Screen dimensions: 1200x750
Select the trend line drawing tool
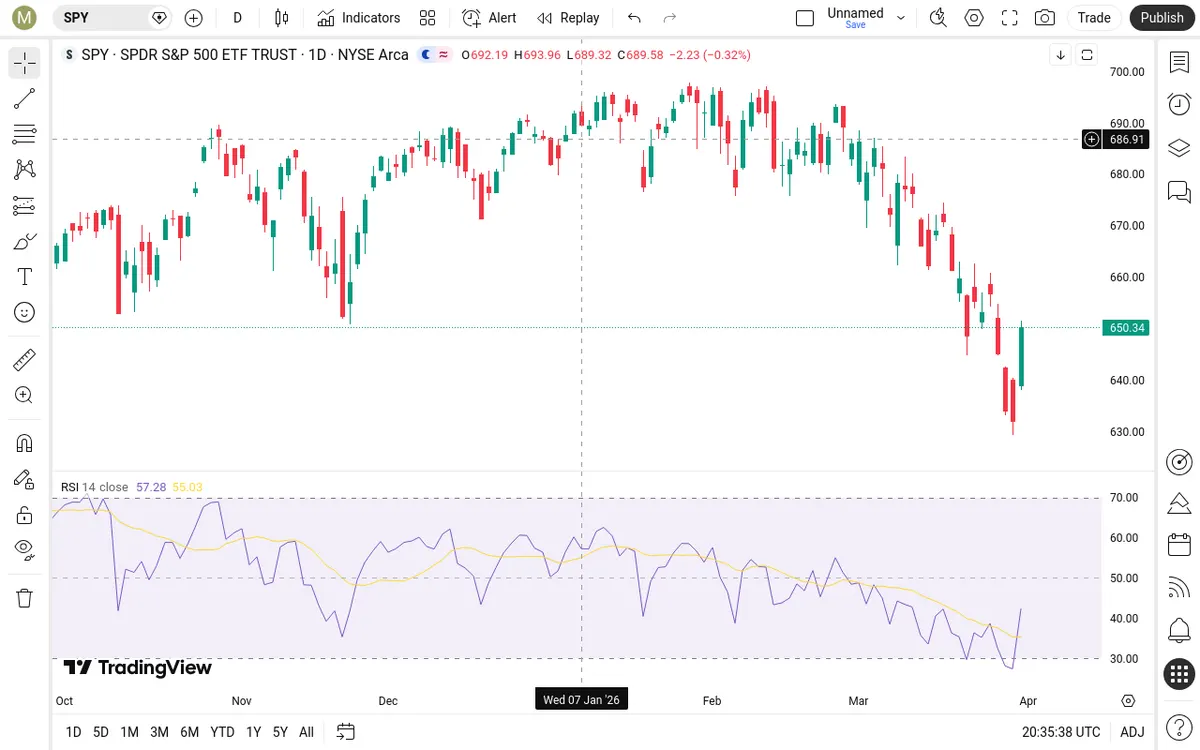tap(25, 98)
